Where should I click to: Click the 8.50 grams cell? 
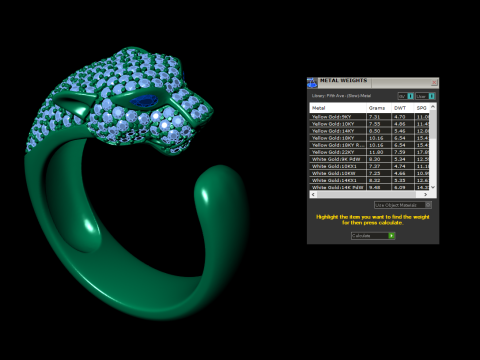(379, 131)
